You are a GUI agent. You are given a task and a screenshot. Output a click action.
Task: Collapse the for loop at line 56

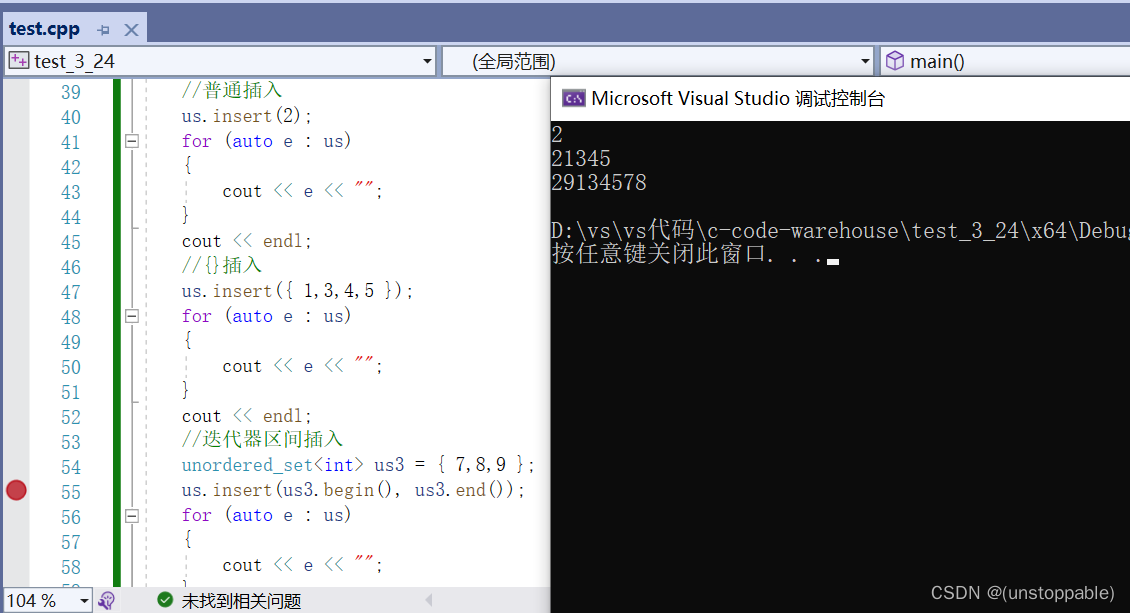click(x=131, y=516)
